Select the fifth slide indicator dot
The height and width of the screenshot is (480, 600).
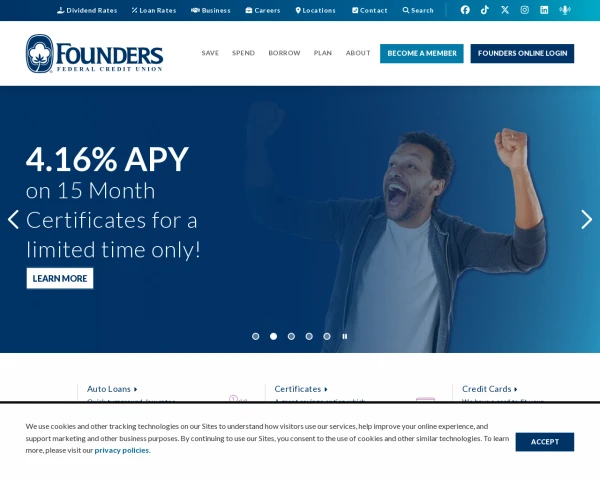pos(327,336)
